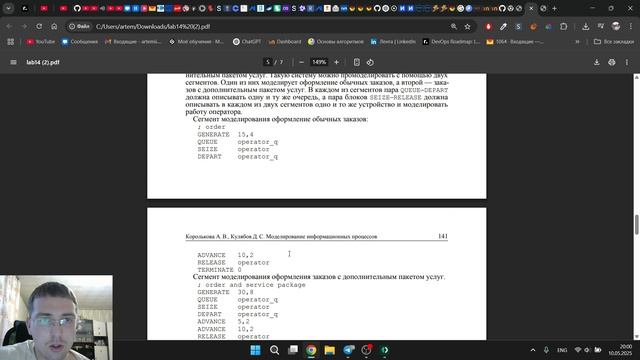Image resolution: width=640 pixels, height=360 pixels.
Task: Switch to Chrome in taskbar
Action: [x=311, y=350]
